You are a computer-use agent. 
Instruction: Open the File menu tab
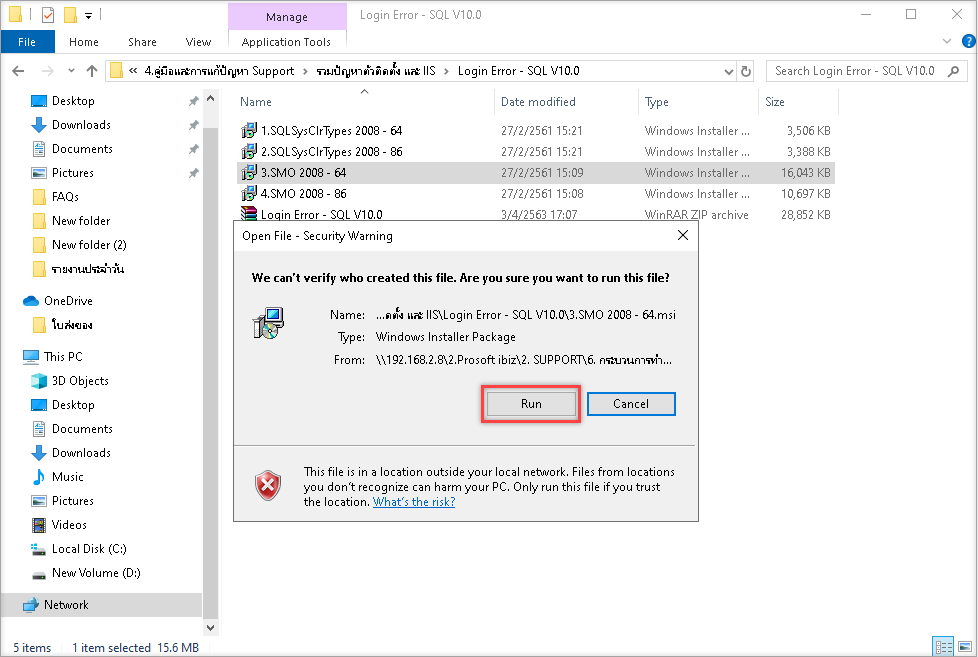[27, 42]
